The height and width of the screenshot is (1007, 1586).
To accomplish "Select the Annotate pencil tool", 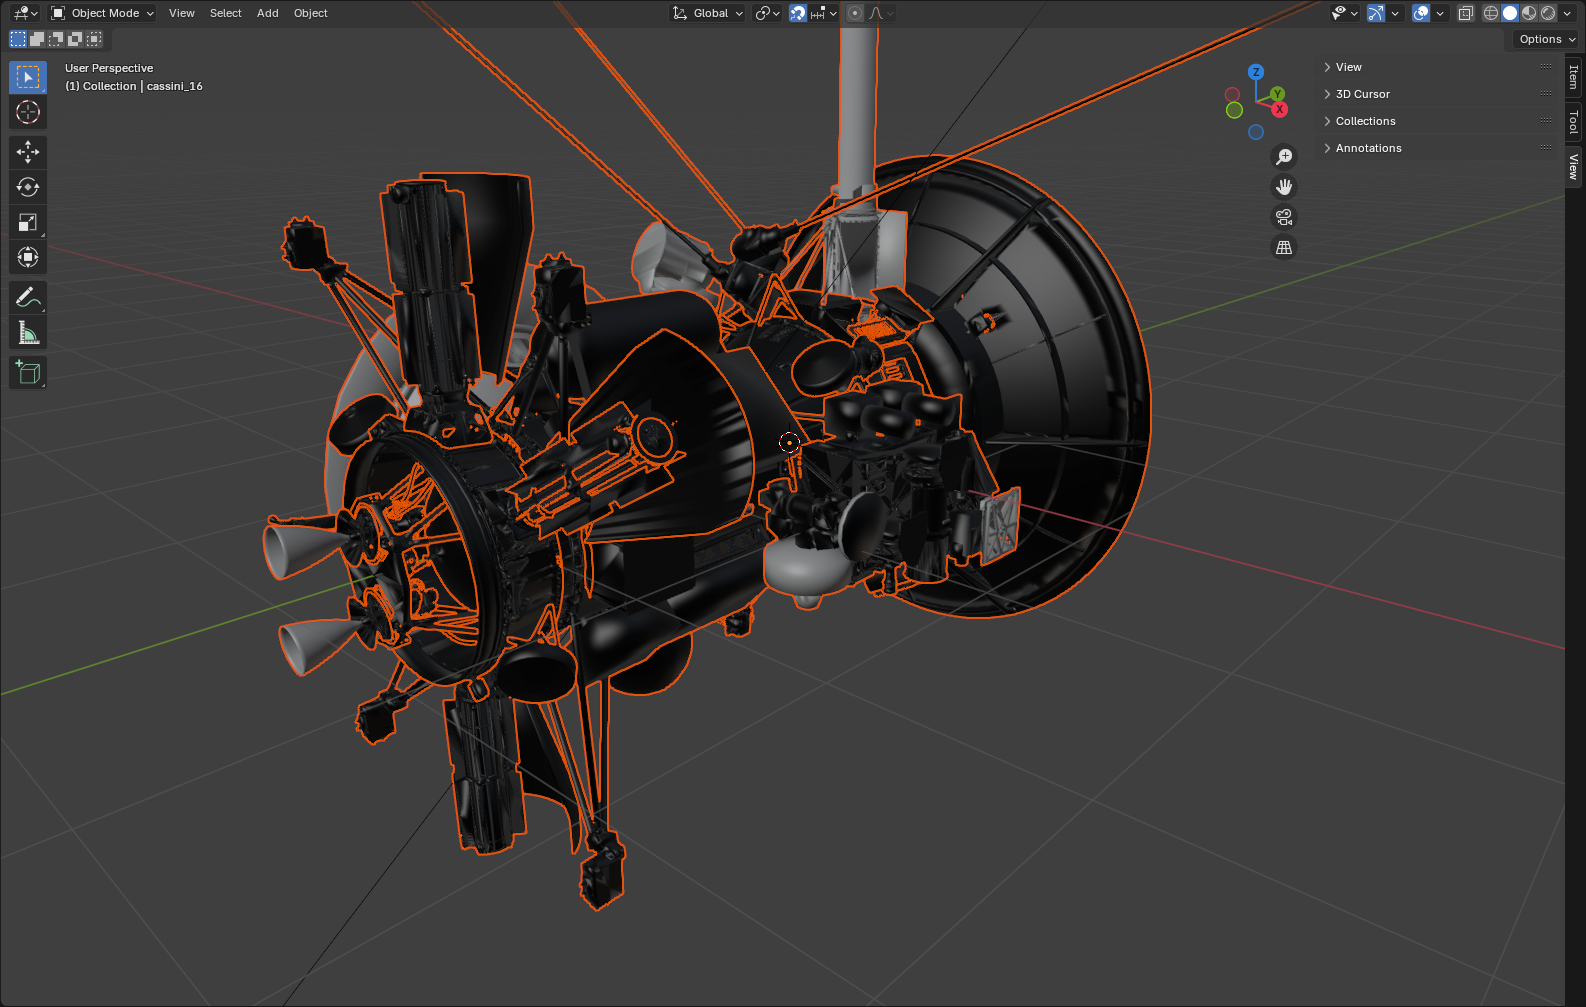I will tap(28, 298).
